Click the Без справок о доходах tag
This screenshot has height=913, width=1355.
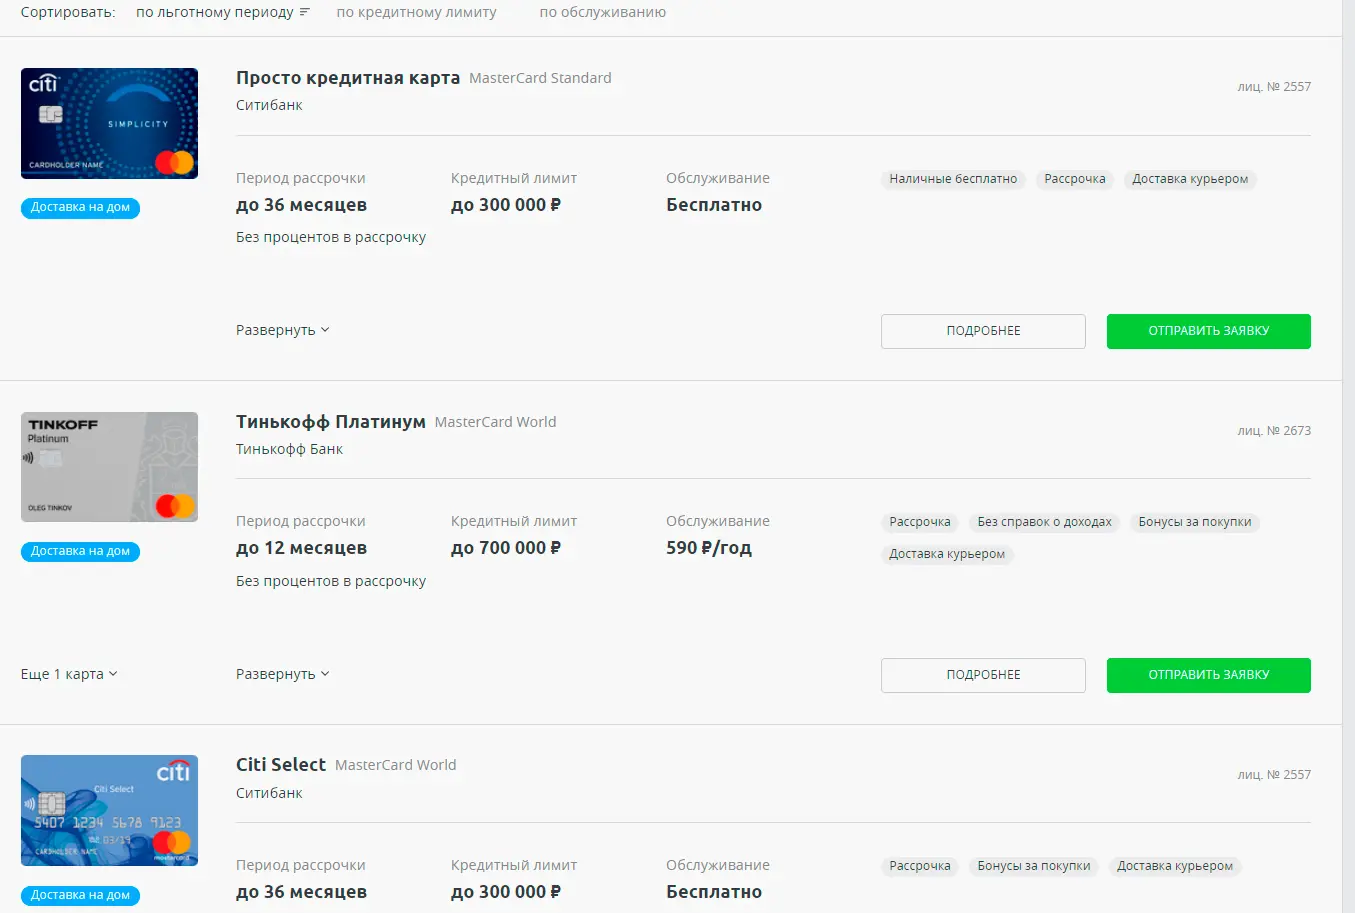click(1044, 522)
